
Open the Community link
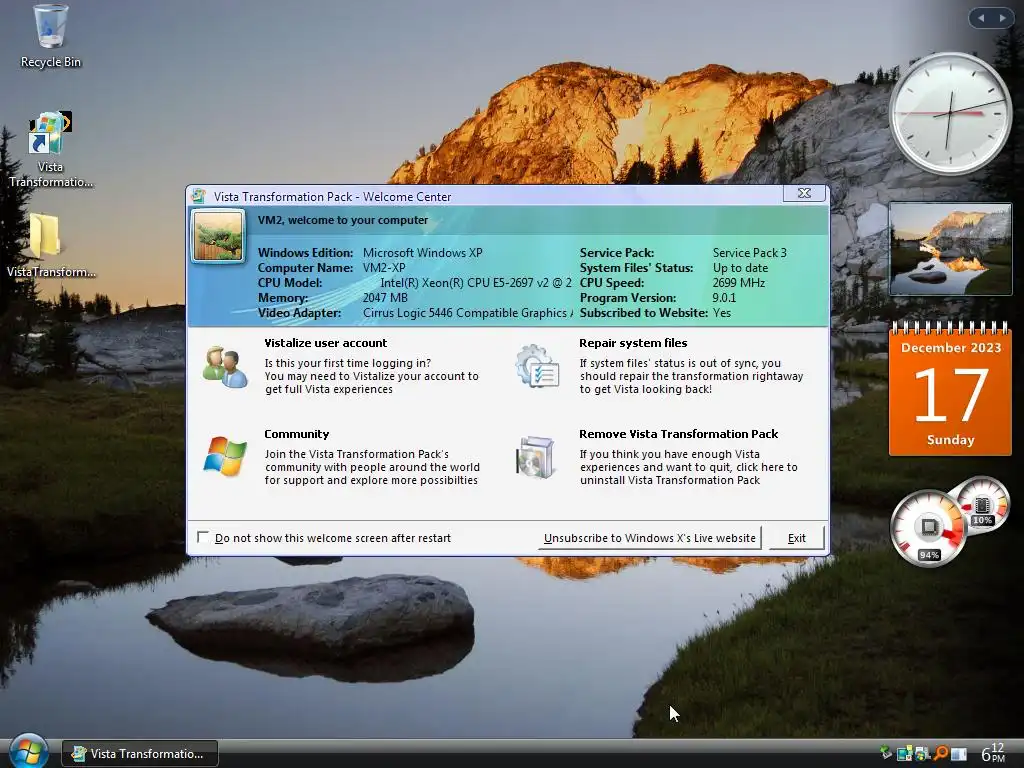point(296,434)
